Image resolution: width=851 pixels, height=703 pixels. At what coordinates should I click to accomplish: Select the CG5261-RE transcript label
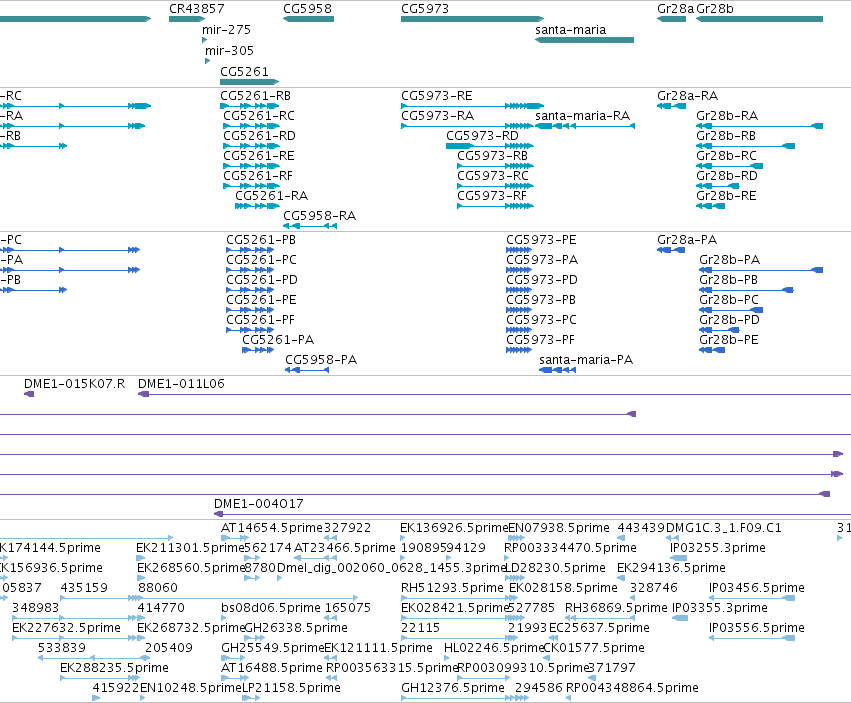tap(259, 156)
